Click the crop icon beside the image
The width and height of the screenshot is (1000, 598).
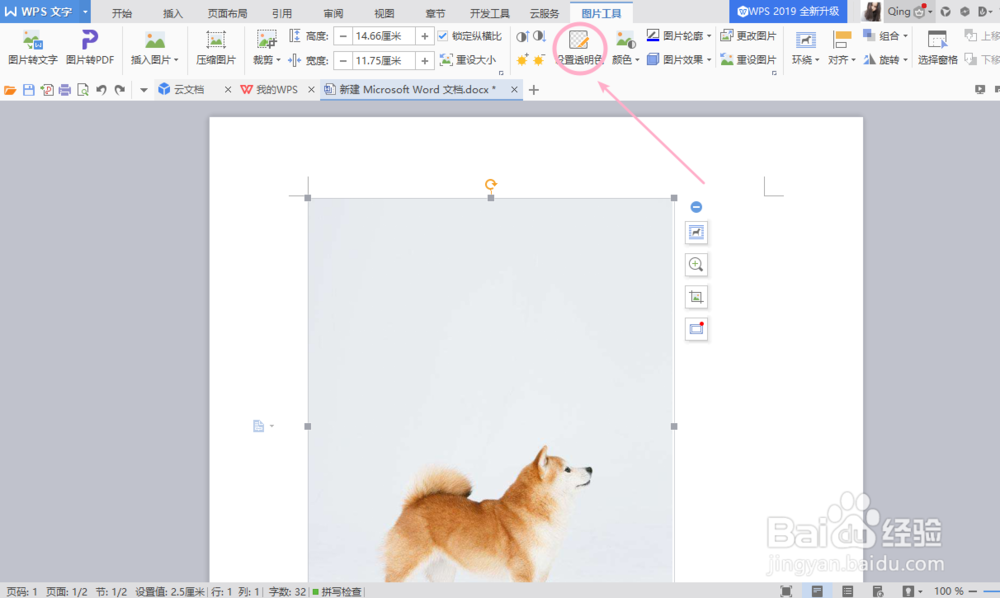click(696, 297)
